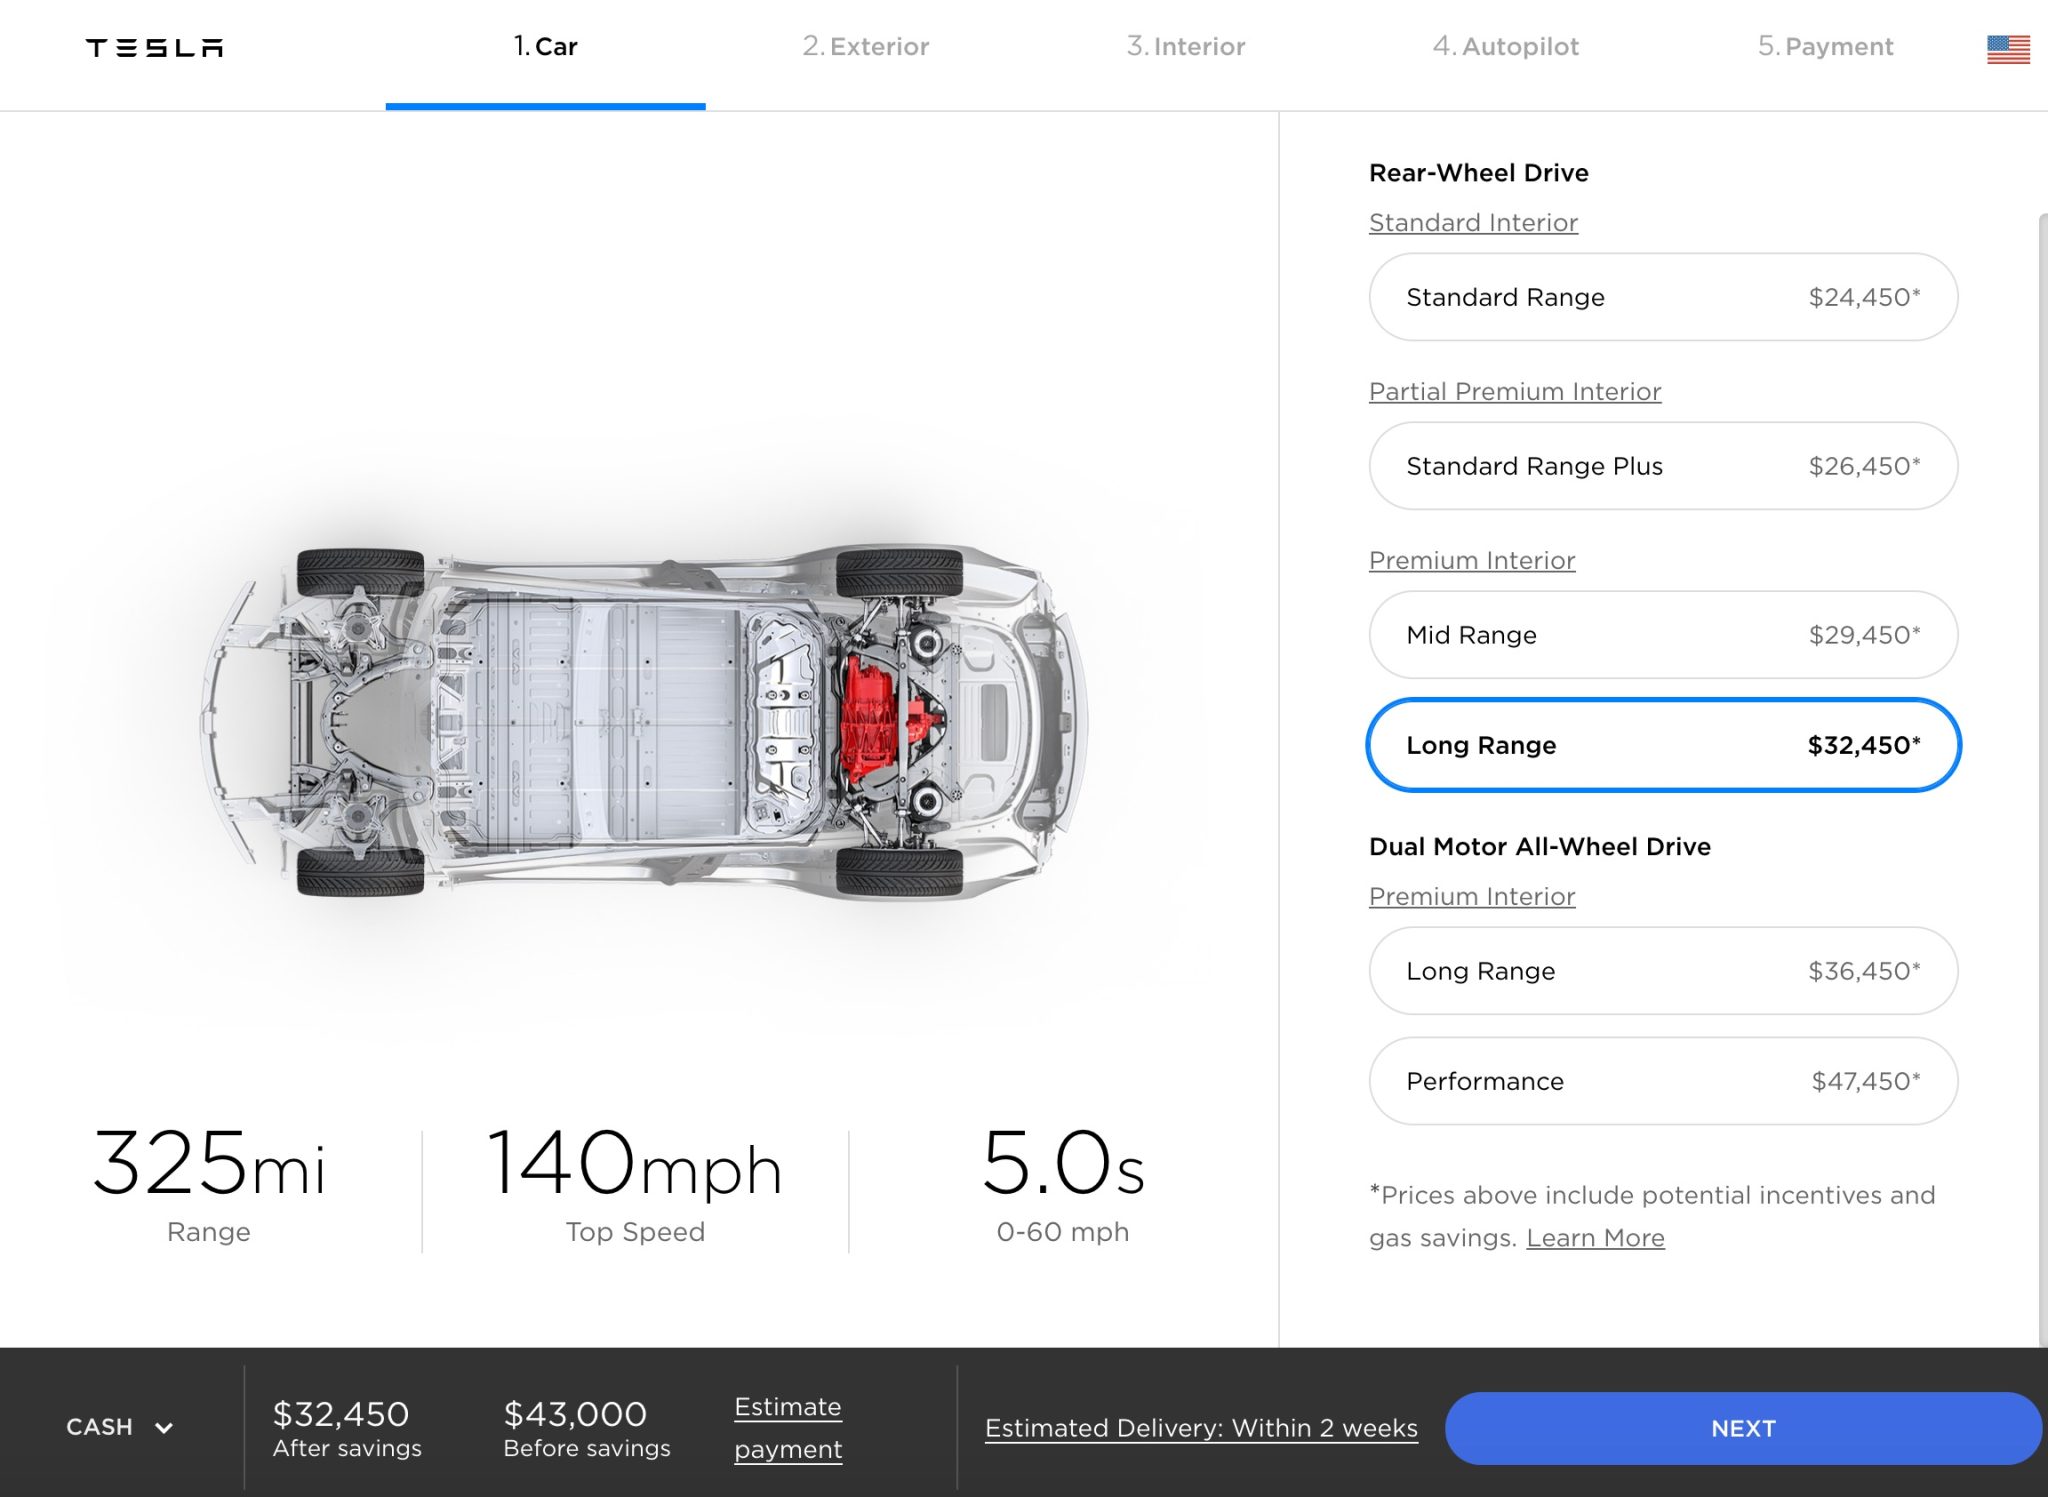This screenshot has width=2048, height=1497.
Task: Select rear-wheel drive Long Range at $32,450
Action: tap(1662, 745)
